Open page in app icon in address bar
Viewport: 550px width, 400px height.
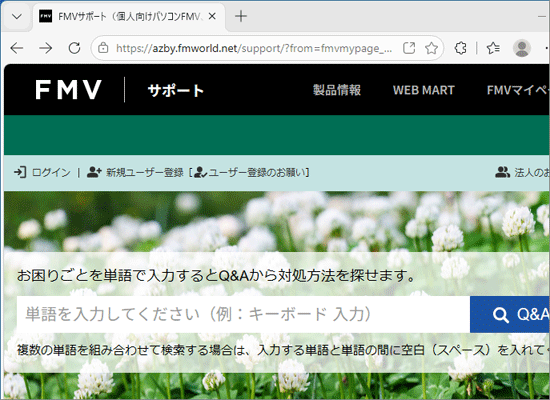coord(409,48)
